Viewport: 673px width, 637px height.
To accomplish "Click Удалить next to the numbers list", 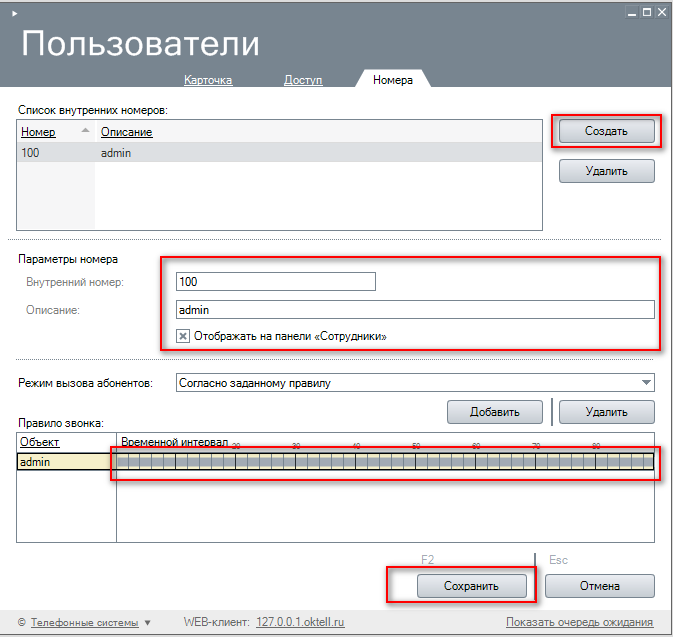I will (606, 171).
